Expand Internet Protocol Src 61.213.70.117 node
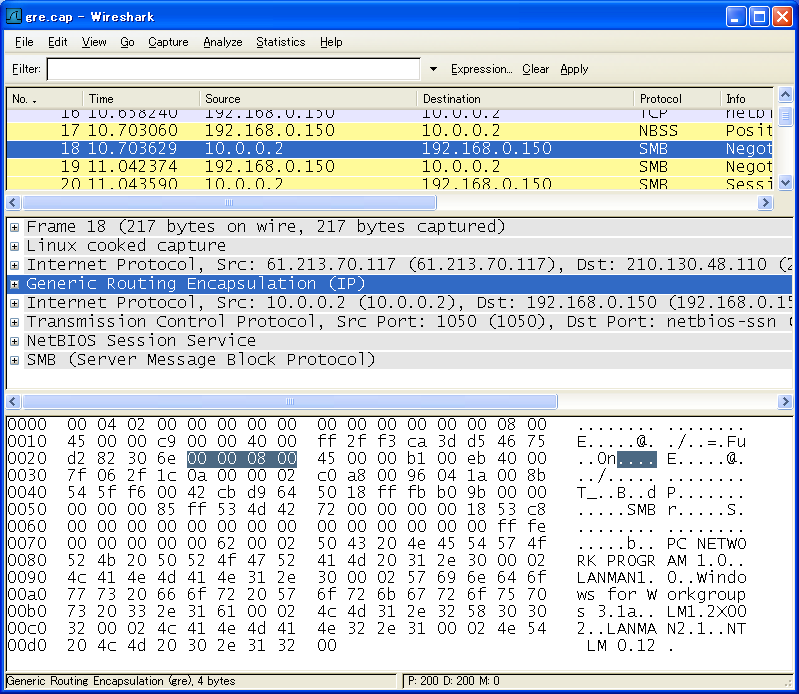The image size is (799, 694). (x=15, y=265)
